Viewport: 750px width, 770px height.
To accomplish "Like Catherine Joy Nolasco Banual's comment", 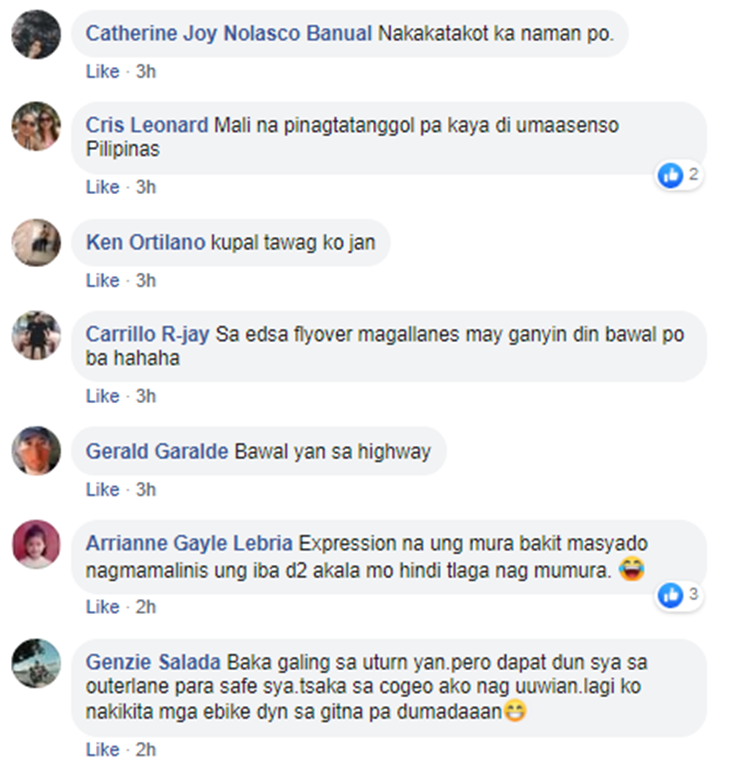I will (x=103, y=72).
